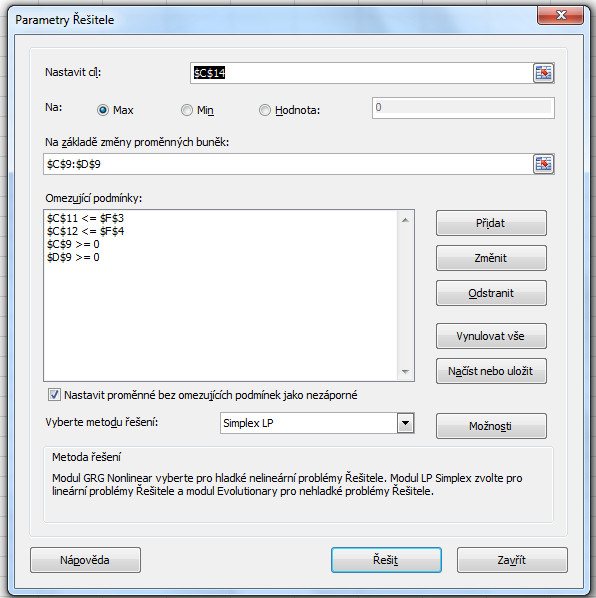Image resolution: width=596 pixels, height=598 pixels.
Task: Select constraint $D$9 >= 0
Action: point(73,257)
